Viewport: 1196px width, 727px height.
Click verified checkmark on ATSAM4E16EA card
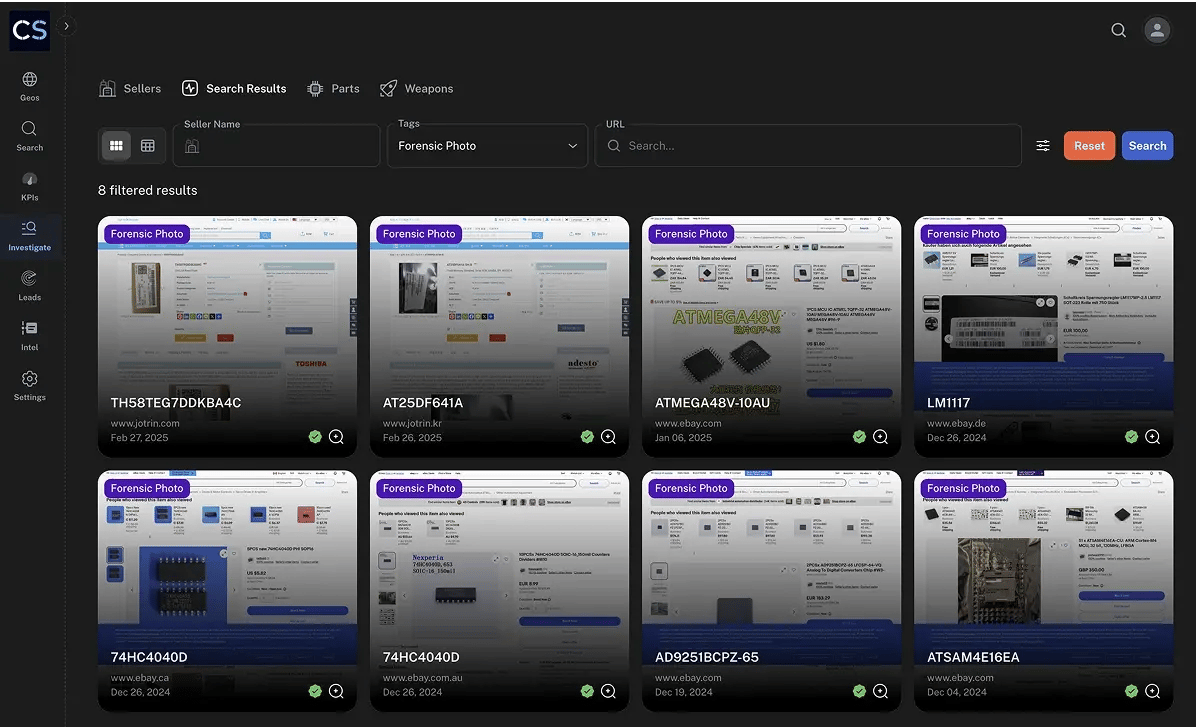[1131, 691]
